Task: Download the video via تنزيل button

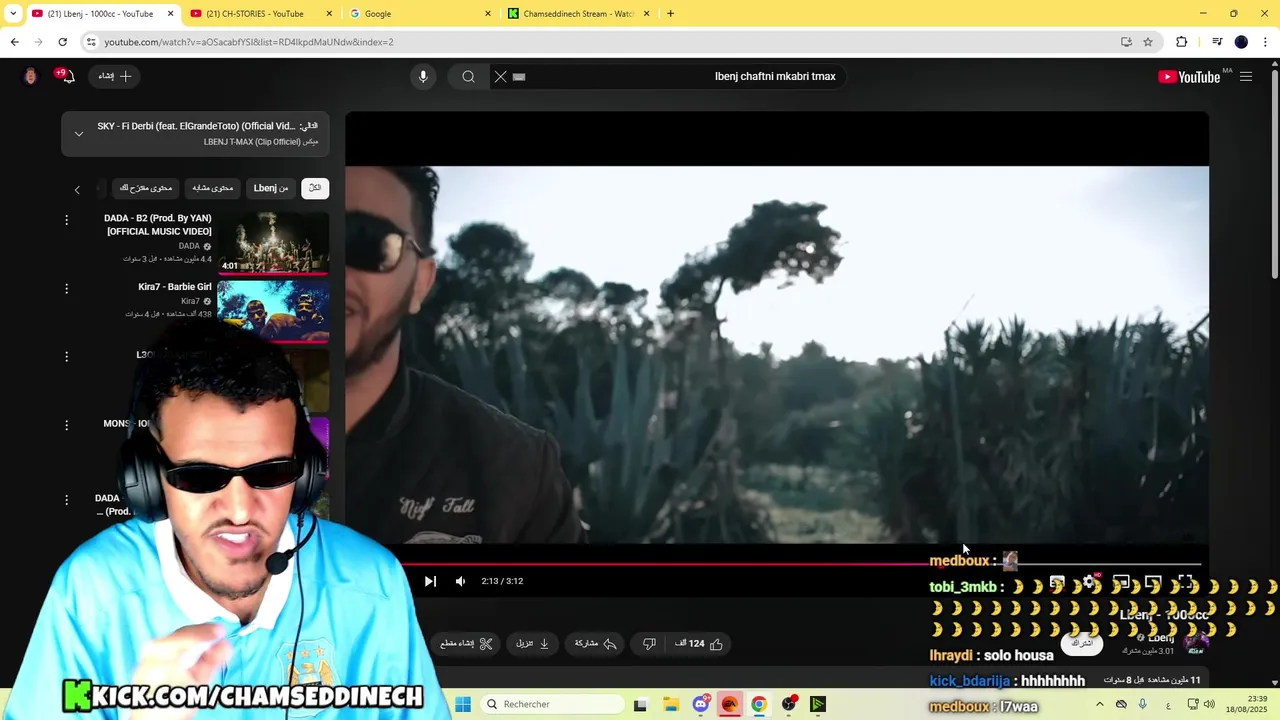Action: click(x=532, y=644)
